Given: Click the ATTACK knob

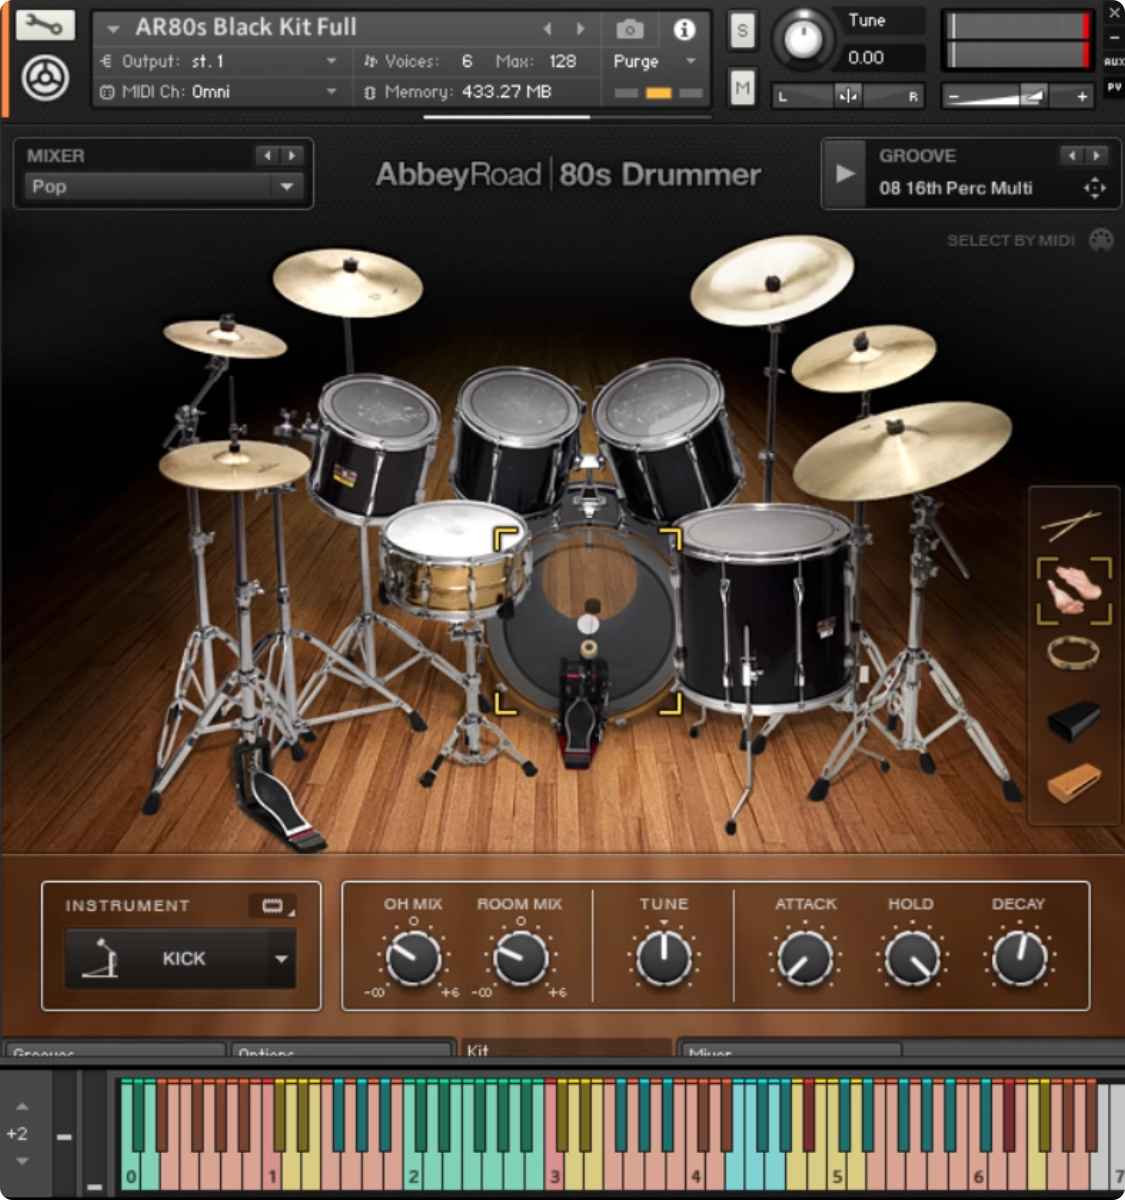Looking at the screenshot, I should [805, 957].
